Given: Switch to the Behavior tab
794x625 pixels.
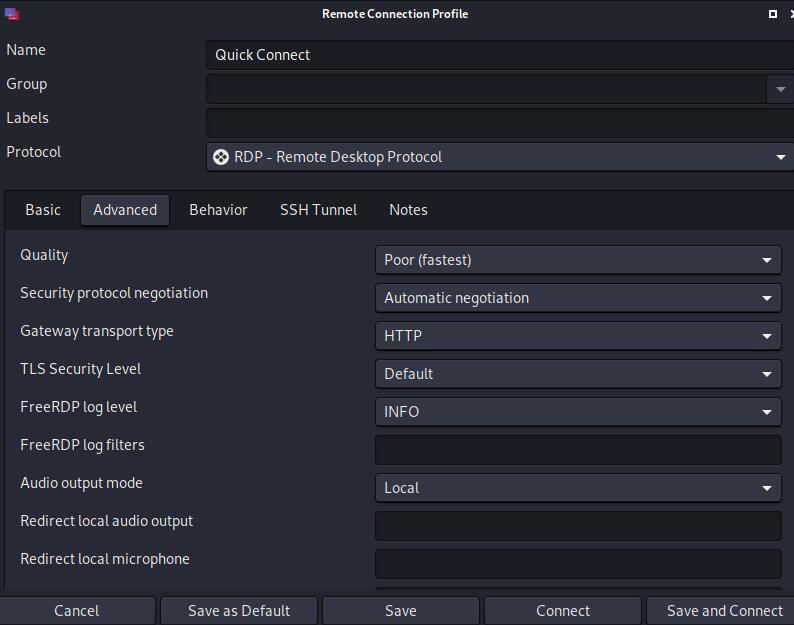Looking at the screenshot, I should tap(218, 210).
